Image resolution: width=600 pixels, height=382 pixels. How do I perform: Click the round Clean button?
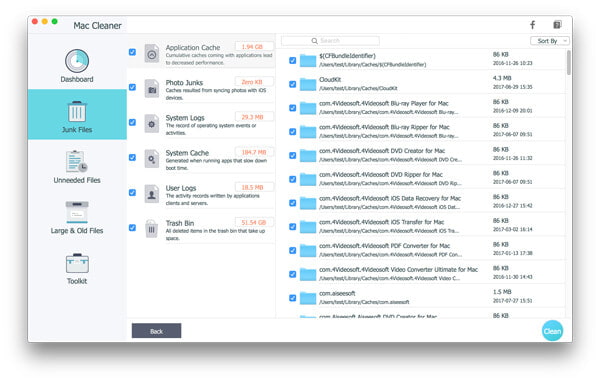click(x=552, y=331)
